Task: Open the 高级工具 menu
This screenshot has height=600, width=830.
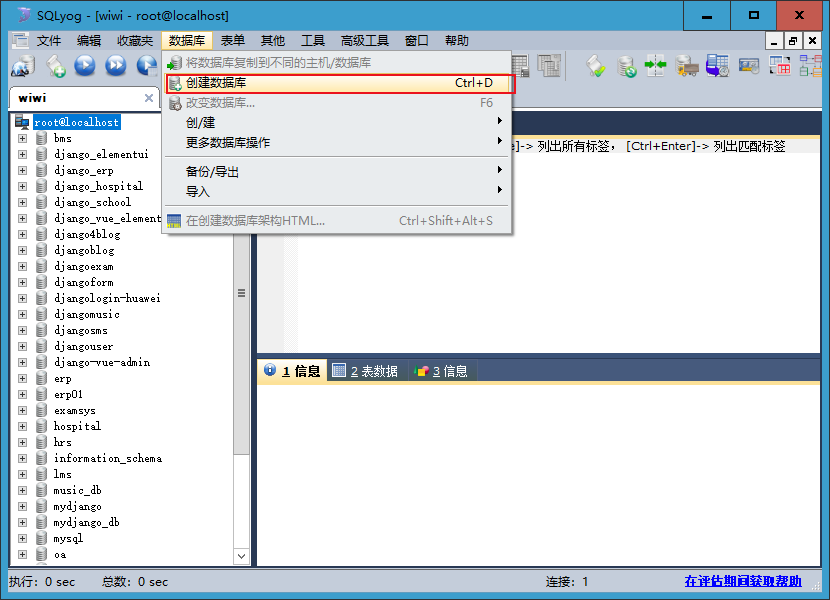Action: tap(365, 41)
